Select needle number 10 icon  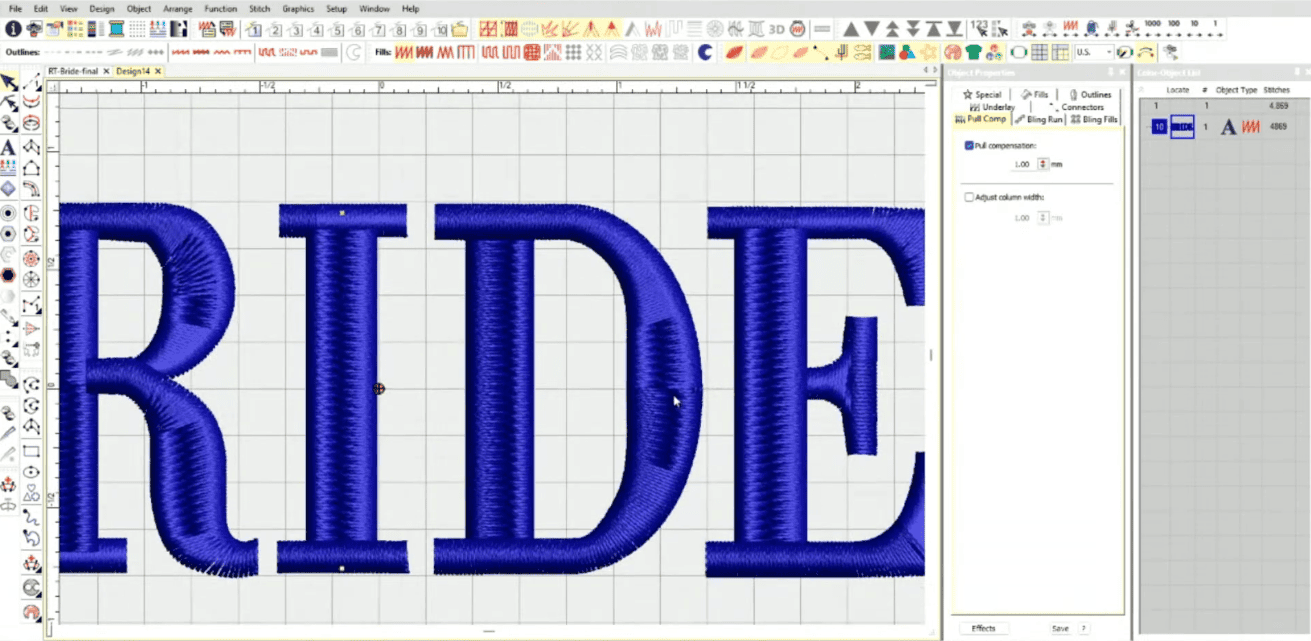click(440, 30)
